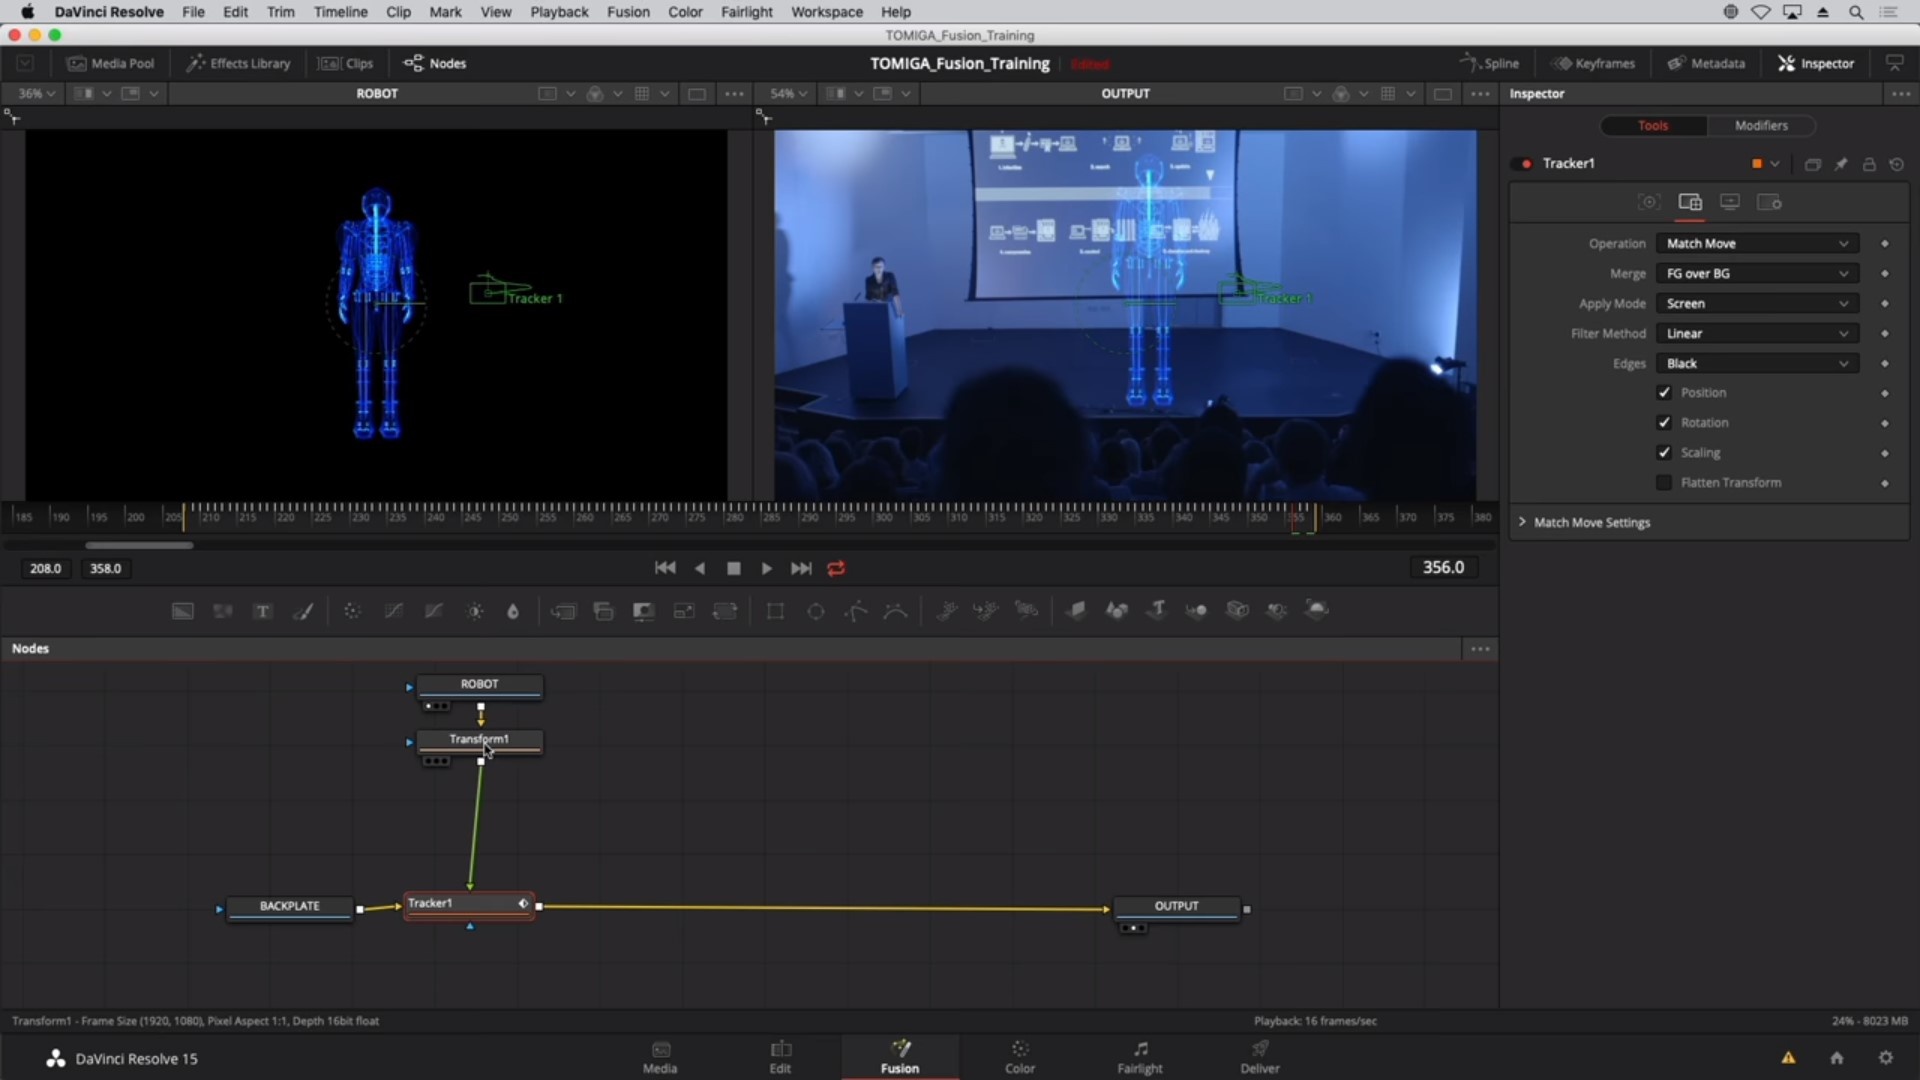This screenshot has height=1080, width=1920.
Task: Open the Fusion menu in menu bar
Action: click(627, 12)
